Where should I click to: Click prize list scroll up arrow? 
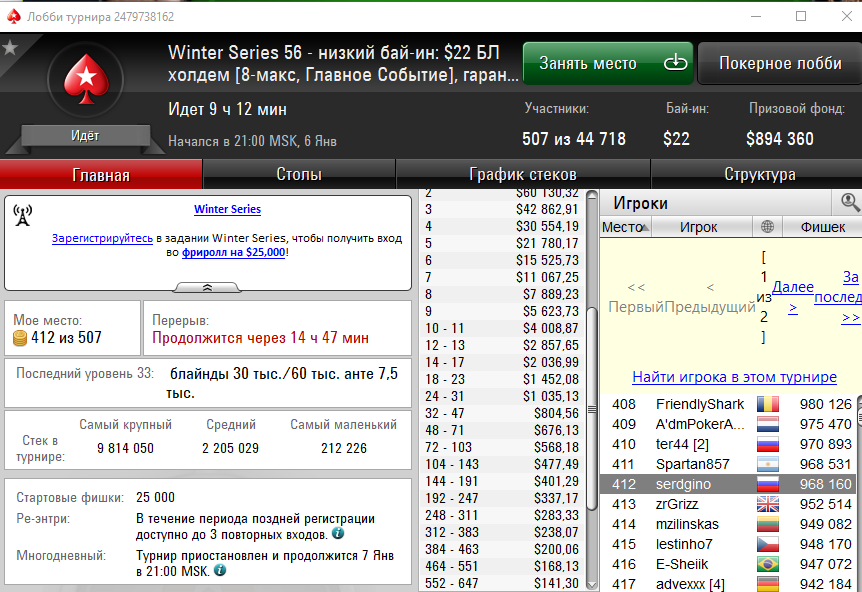(x=592, y=196)
